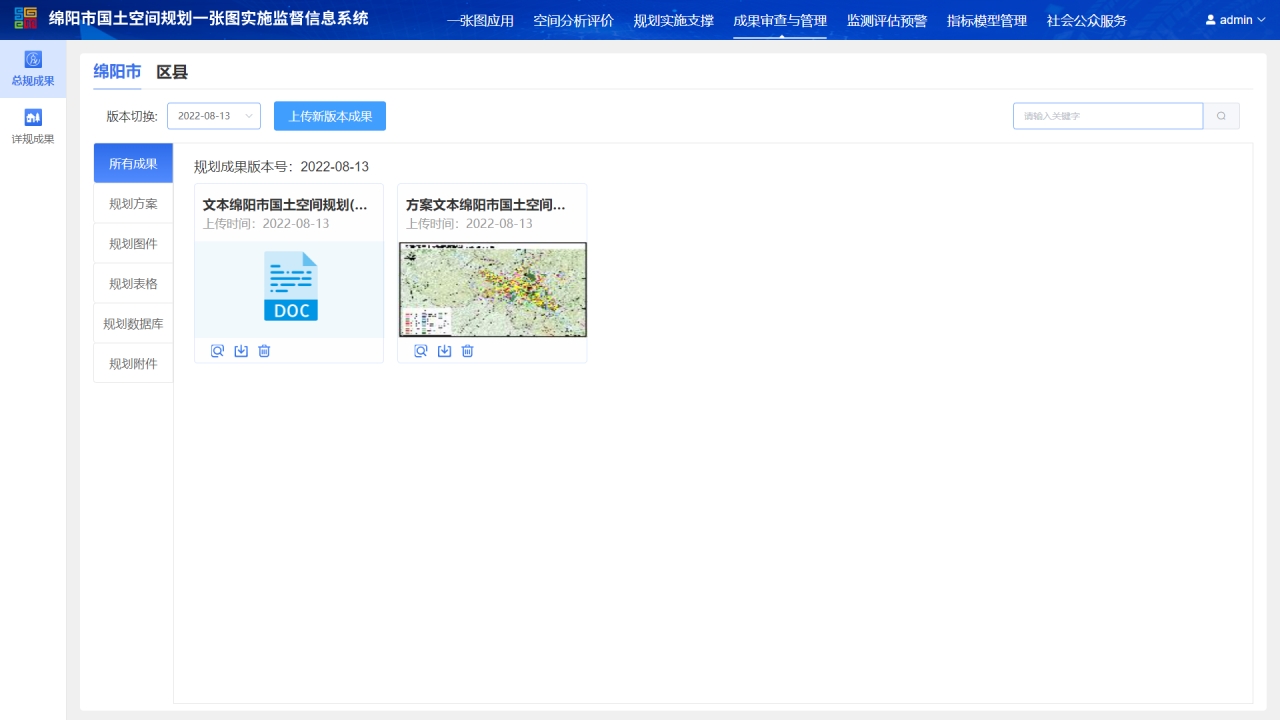Viewport: 1280px width, 720px height.
Task: Download the 文本绵阳市国土空间规划 document
Action: (241, 351)
